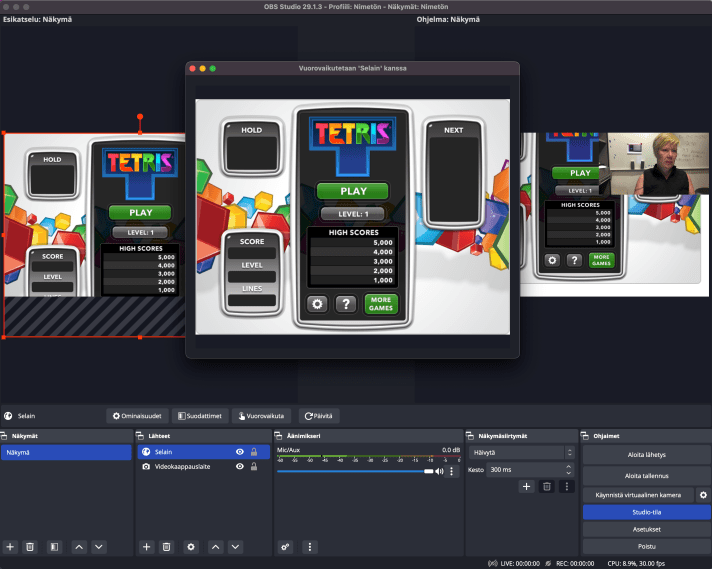This screenshot has height=569, width=712.
Task: Select the Videokaappauslaite source
Action: [x=185, y=467]
